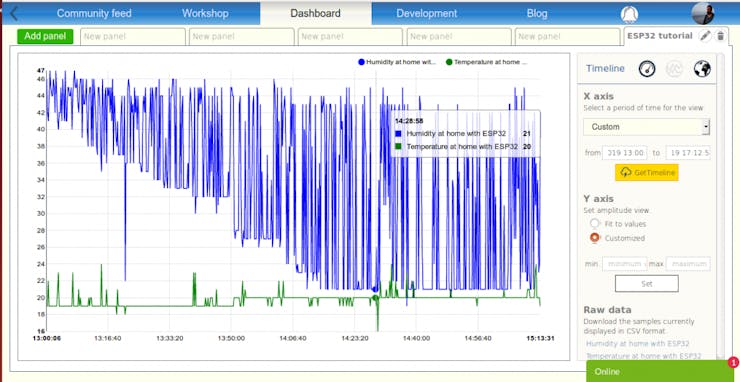Click the Timeline view label
The height and width of the screenshot is (382, 740).
(x=605, y=68)
